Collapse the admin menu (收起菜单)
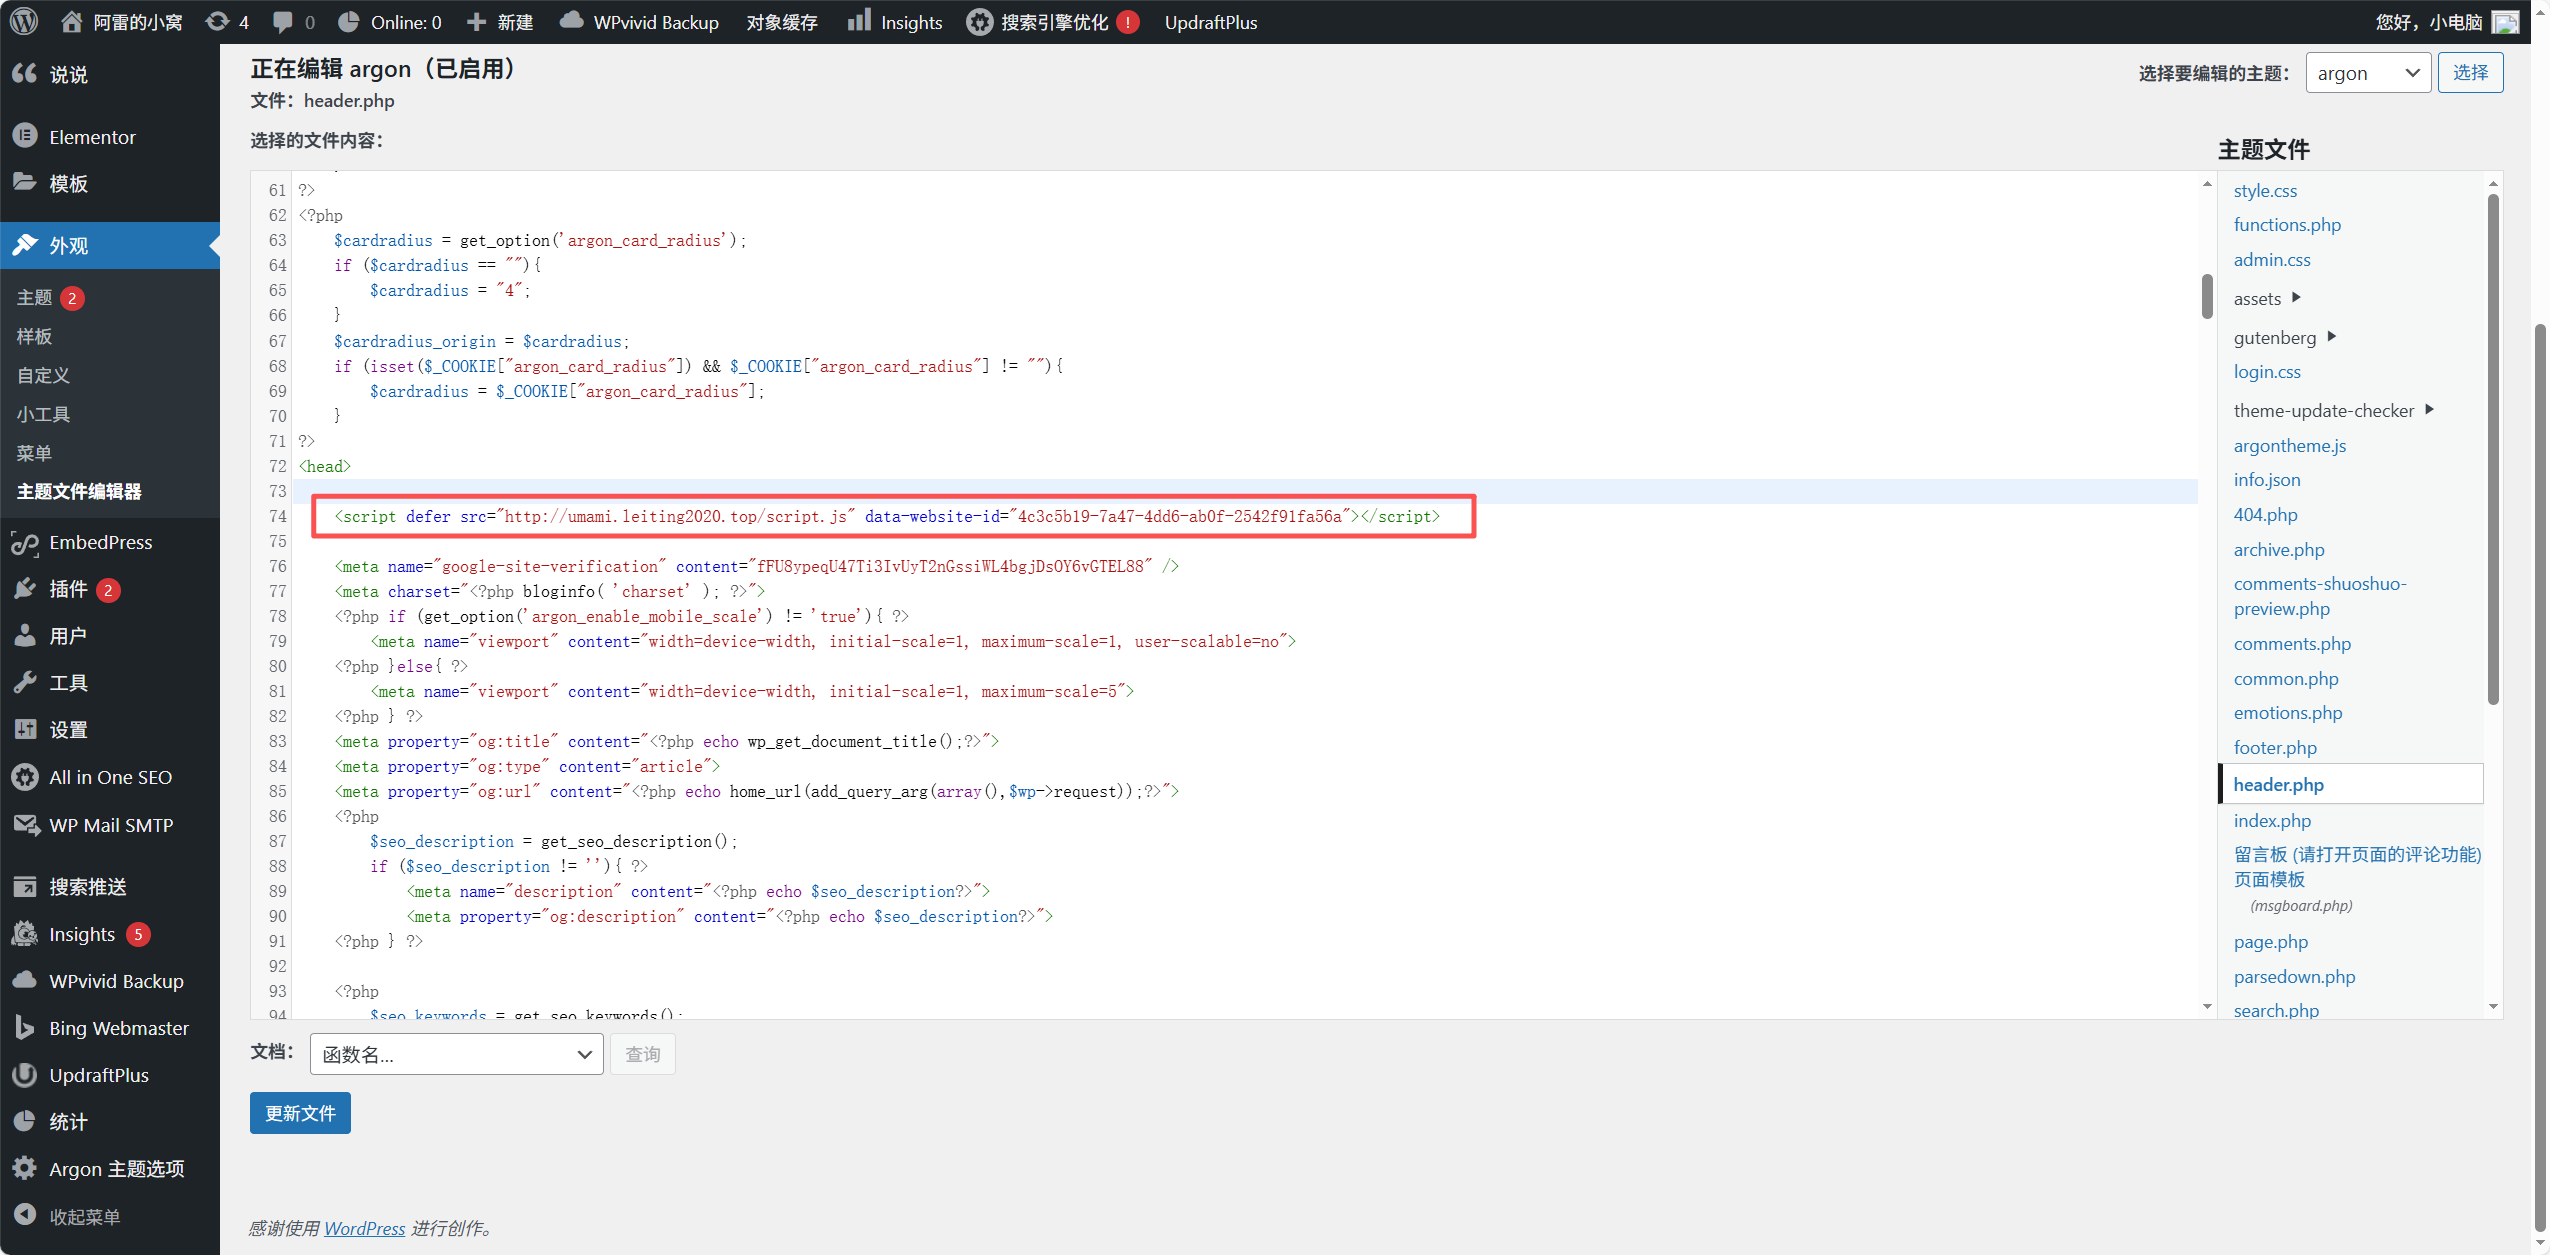This screenshot has height=1255, width=2550. (x=84, y=1216)
